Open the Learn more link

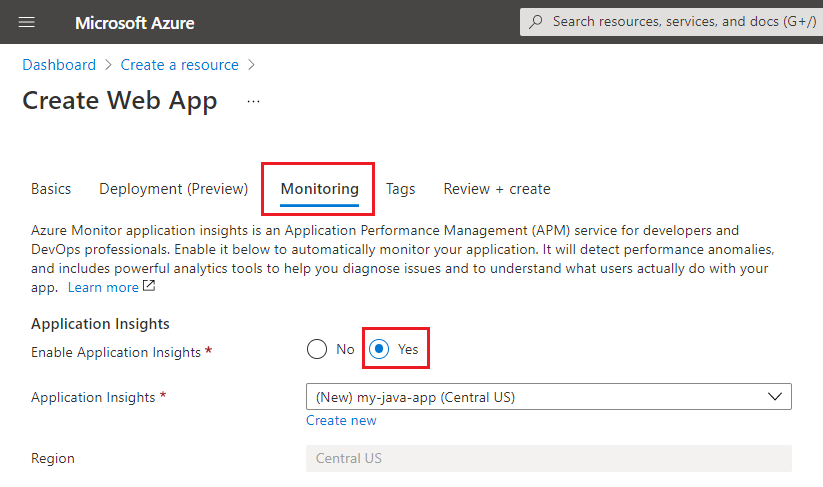103,288
